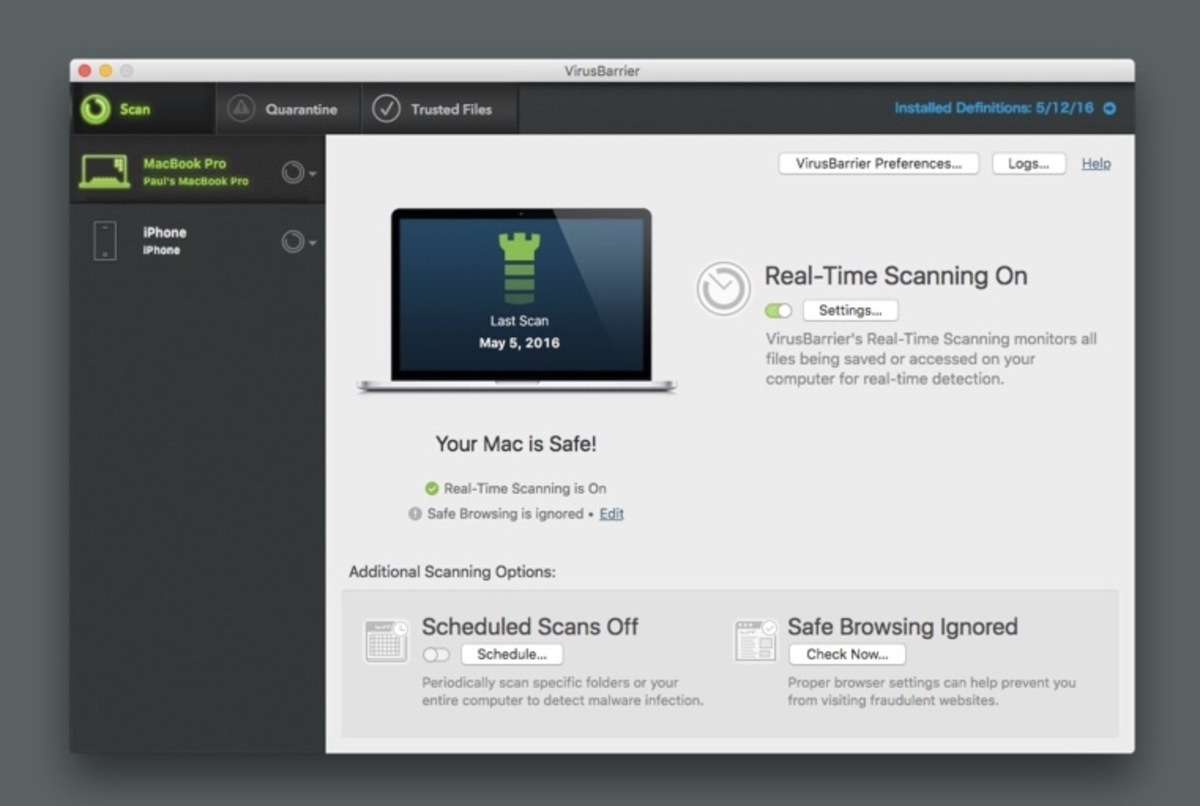Click the Quarantine warning triangle icon
This screenshot has height=806, width=1200.
pos(241,109)
